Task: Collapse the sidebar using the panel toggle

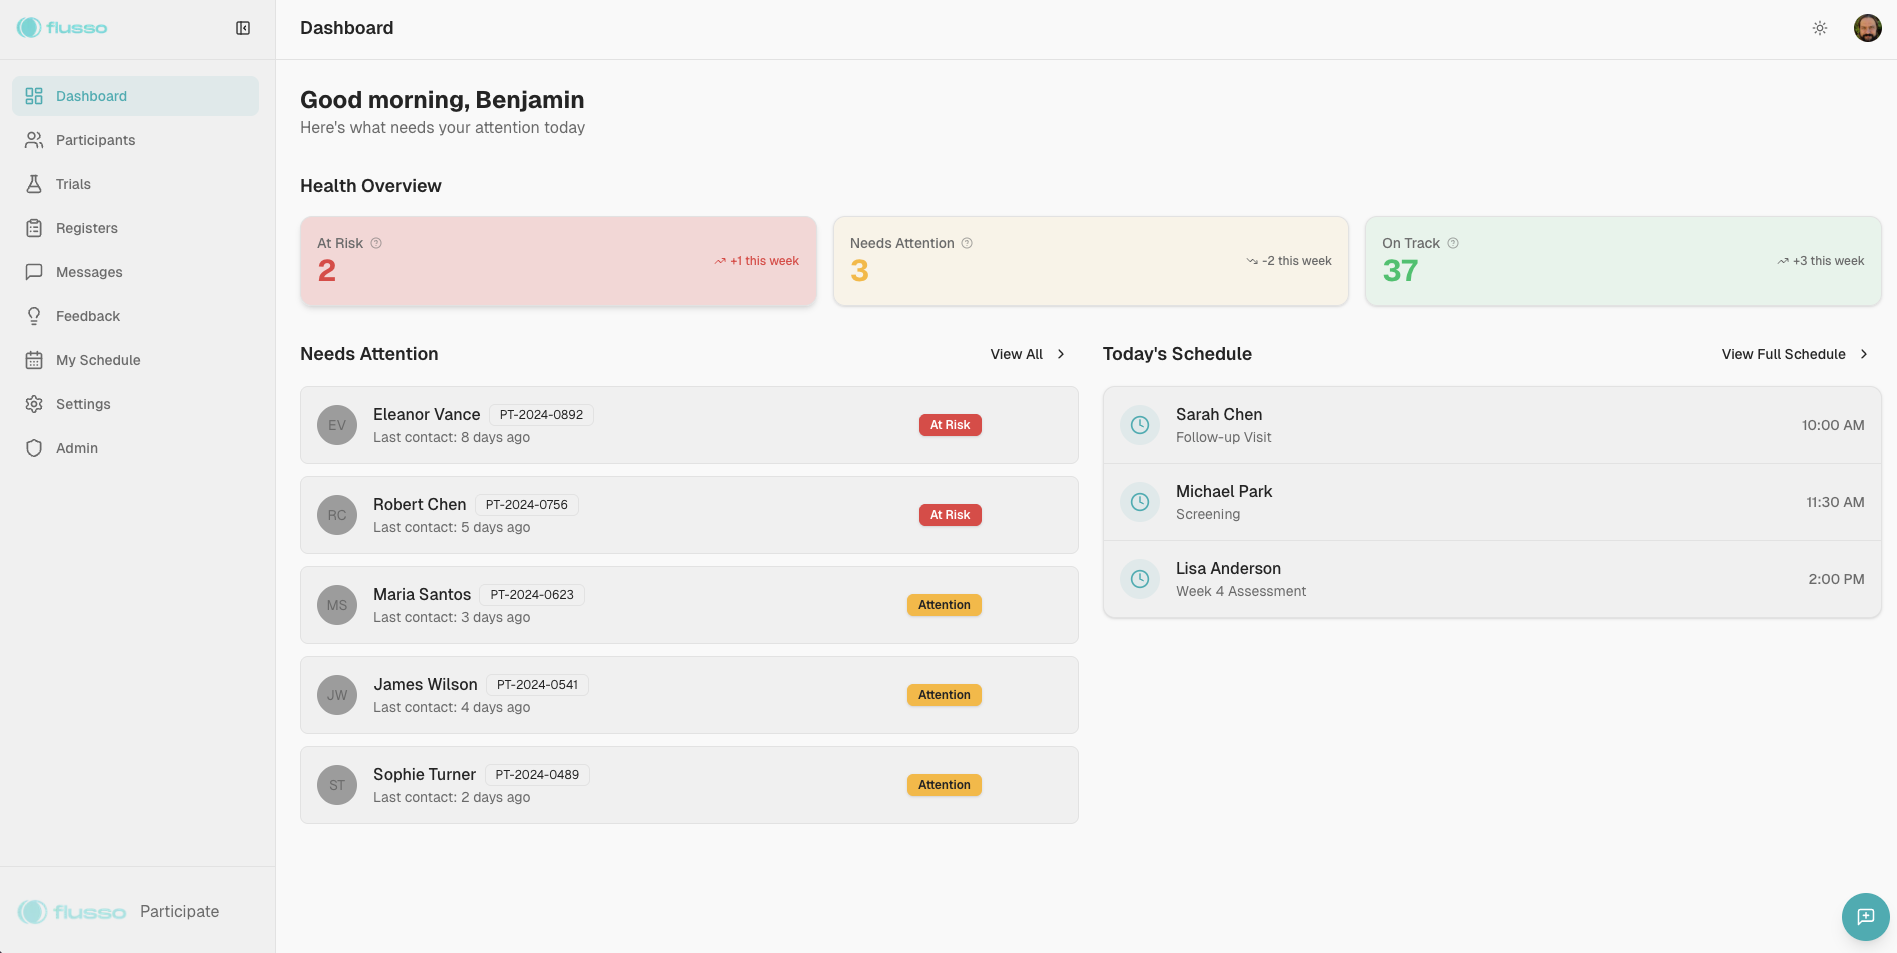Action: (242, 28)
